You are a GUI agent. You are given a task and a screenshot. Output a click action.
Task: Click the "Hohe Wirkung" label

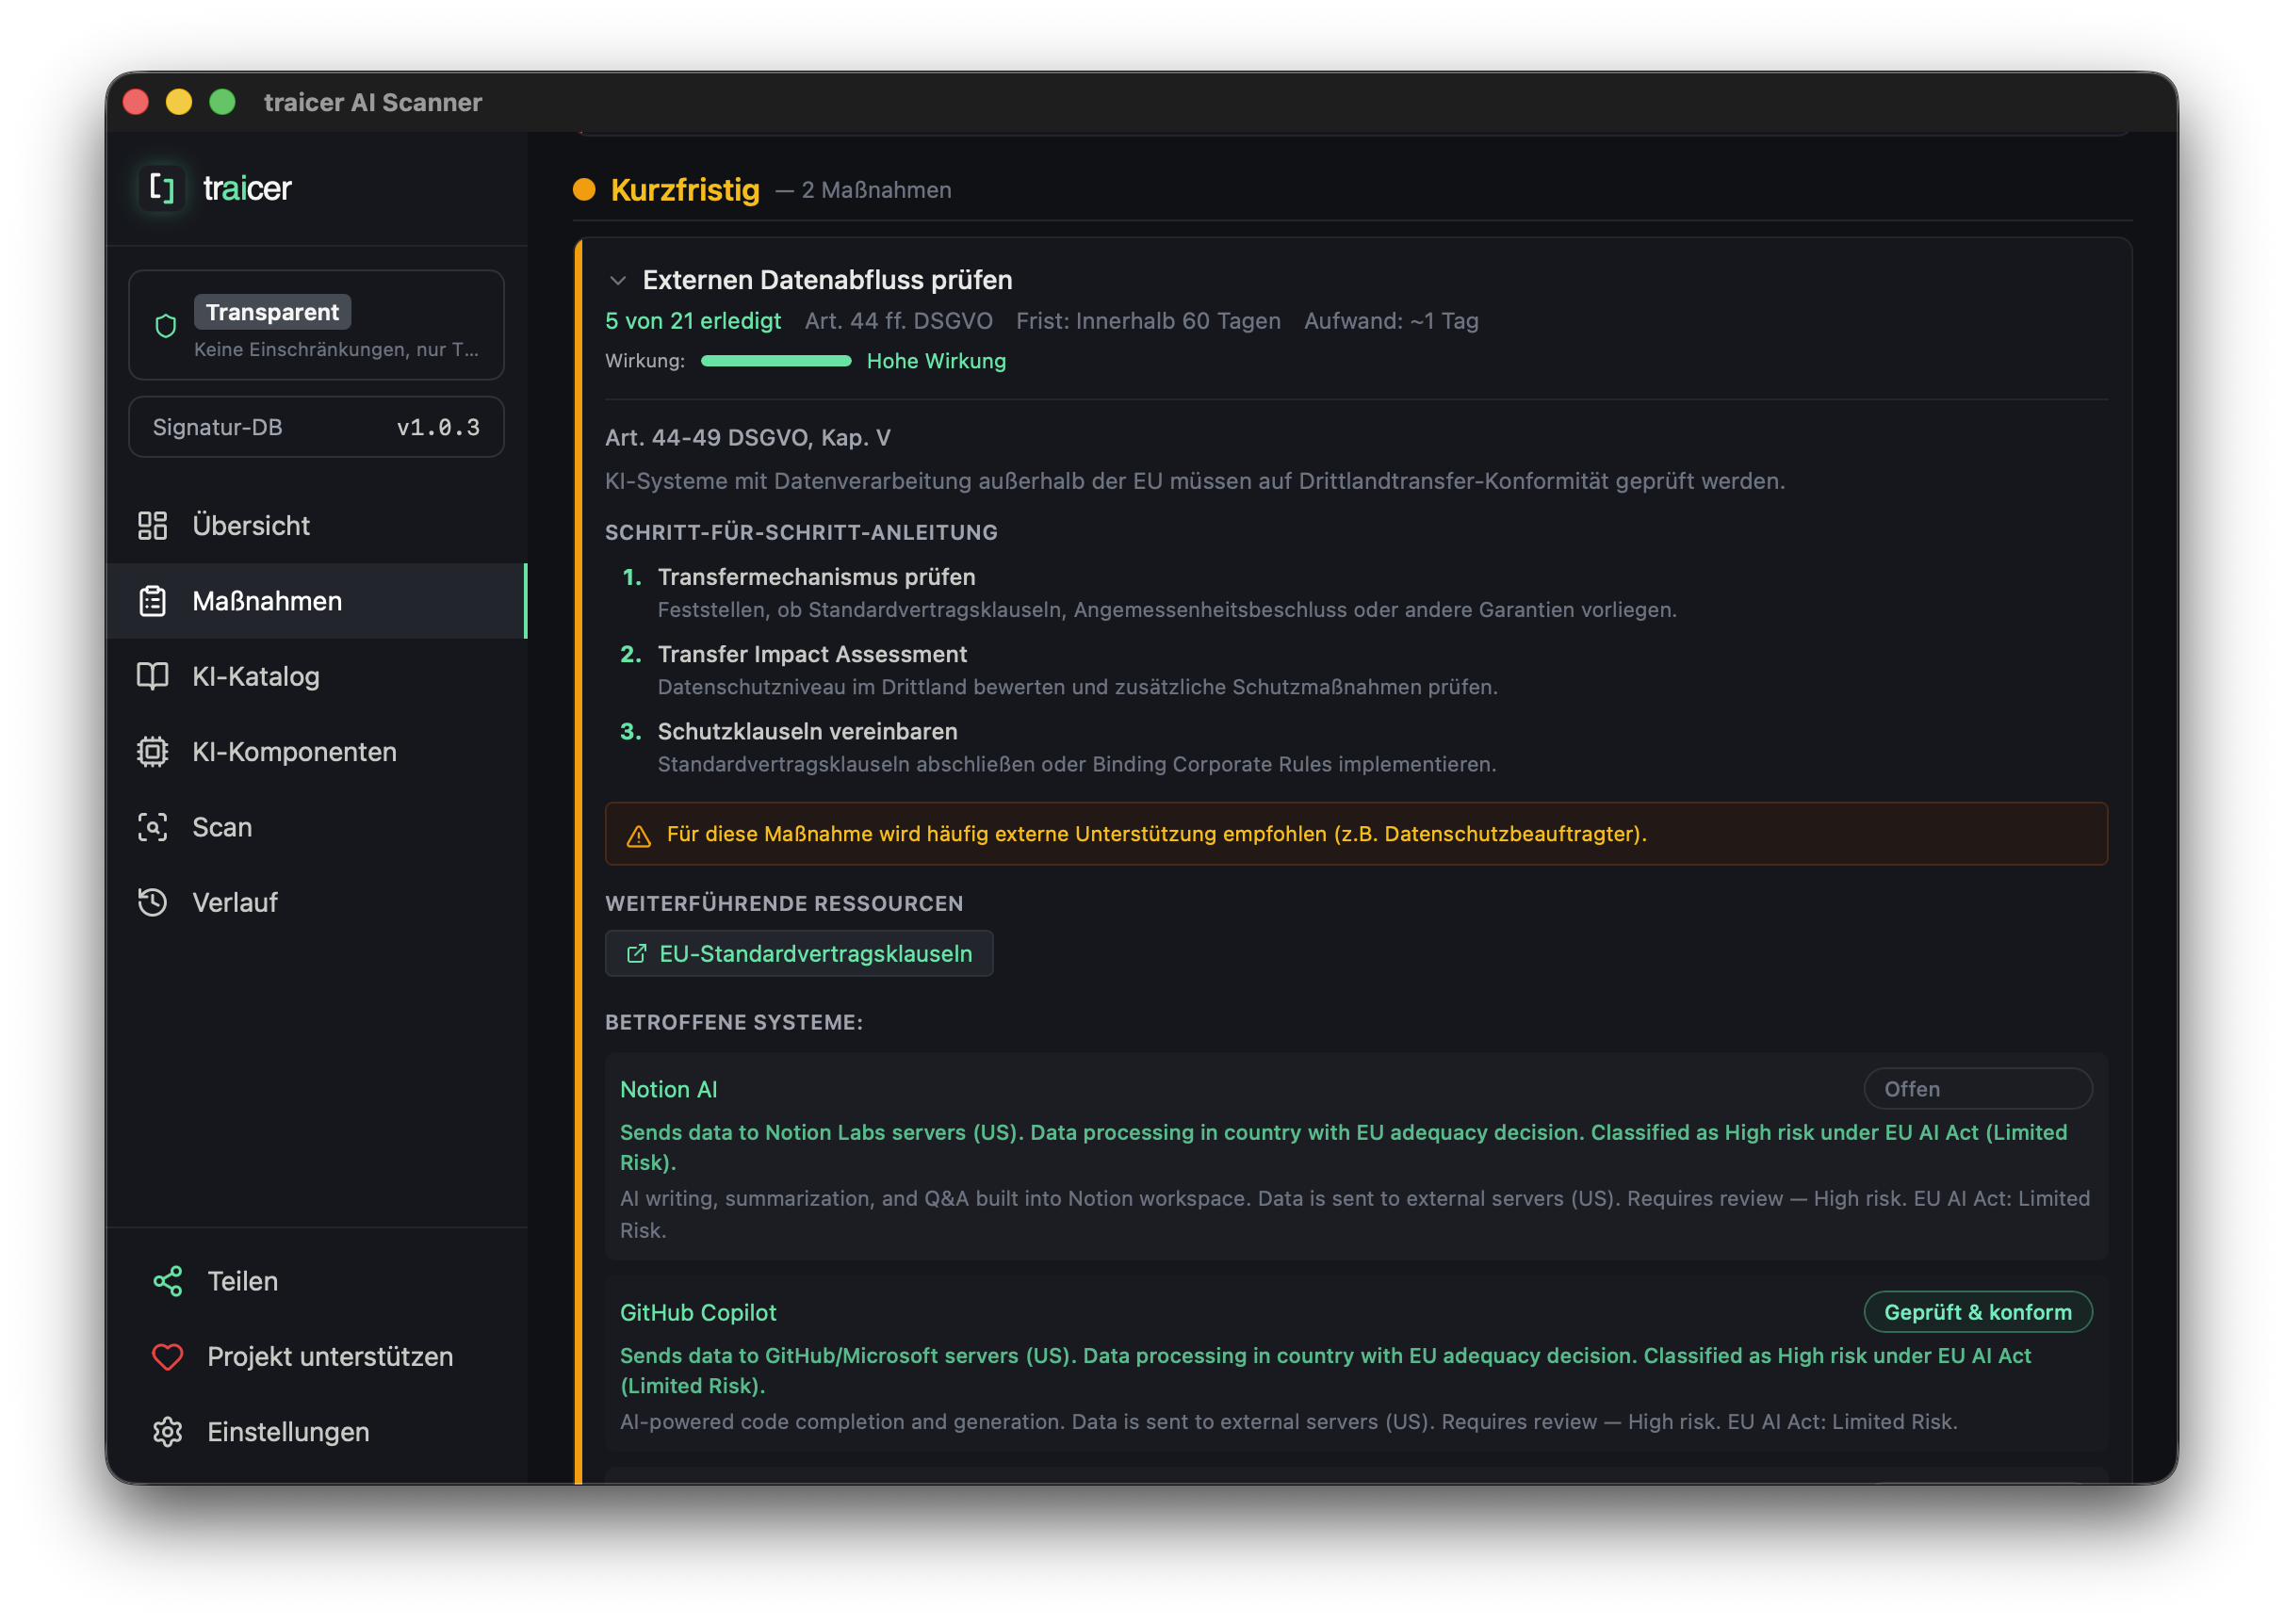coord(936,361)
